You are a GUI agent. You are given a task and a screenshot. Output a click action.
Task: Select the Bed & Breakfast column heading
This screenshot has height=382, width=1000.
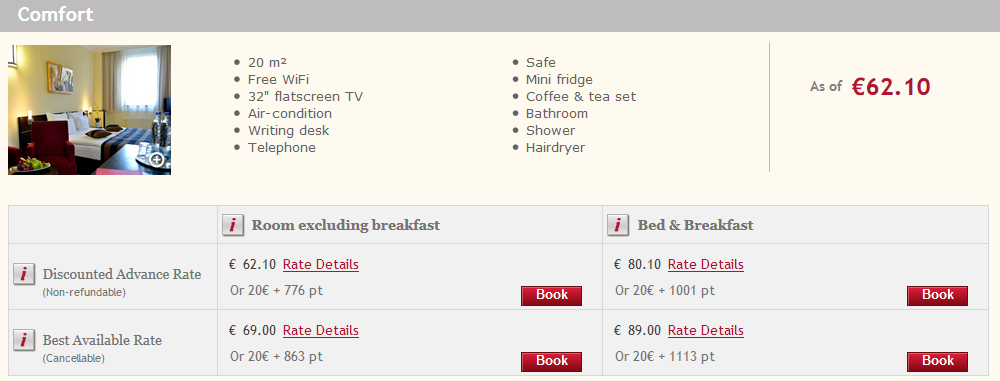(x=695, y=225)
